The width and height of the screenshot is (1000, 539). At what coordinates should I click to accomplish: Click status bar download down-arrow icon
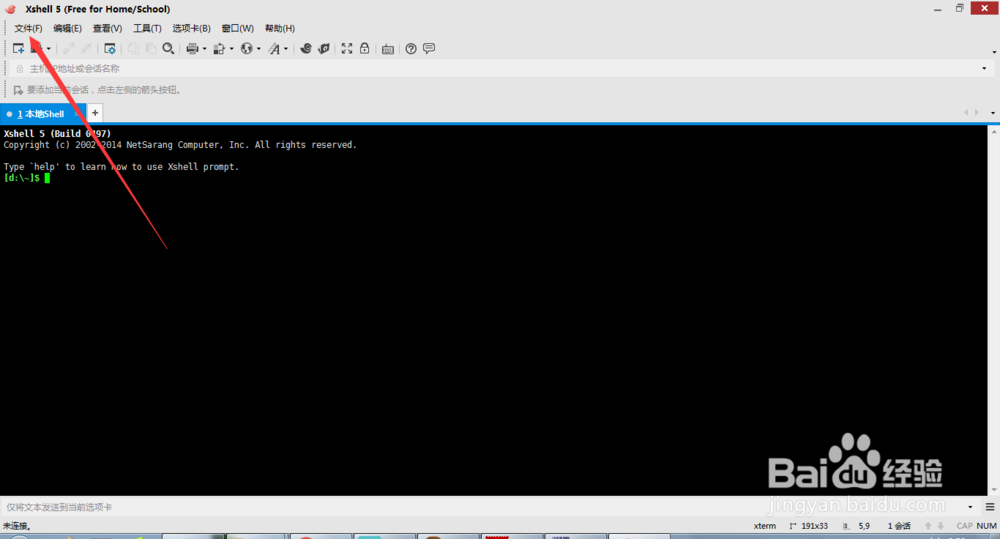pyautogui.click(x=940, y=526)
